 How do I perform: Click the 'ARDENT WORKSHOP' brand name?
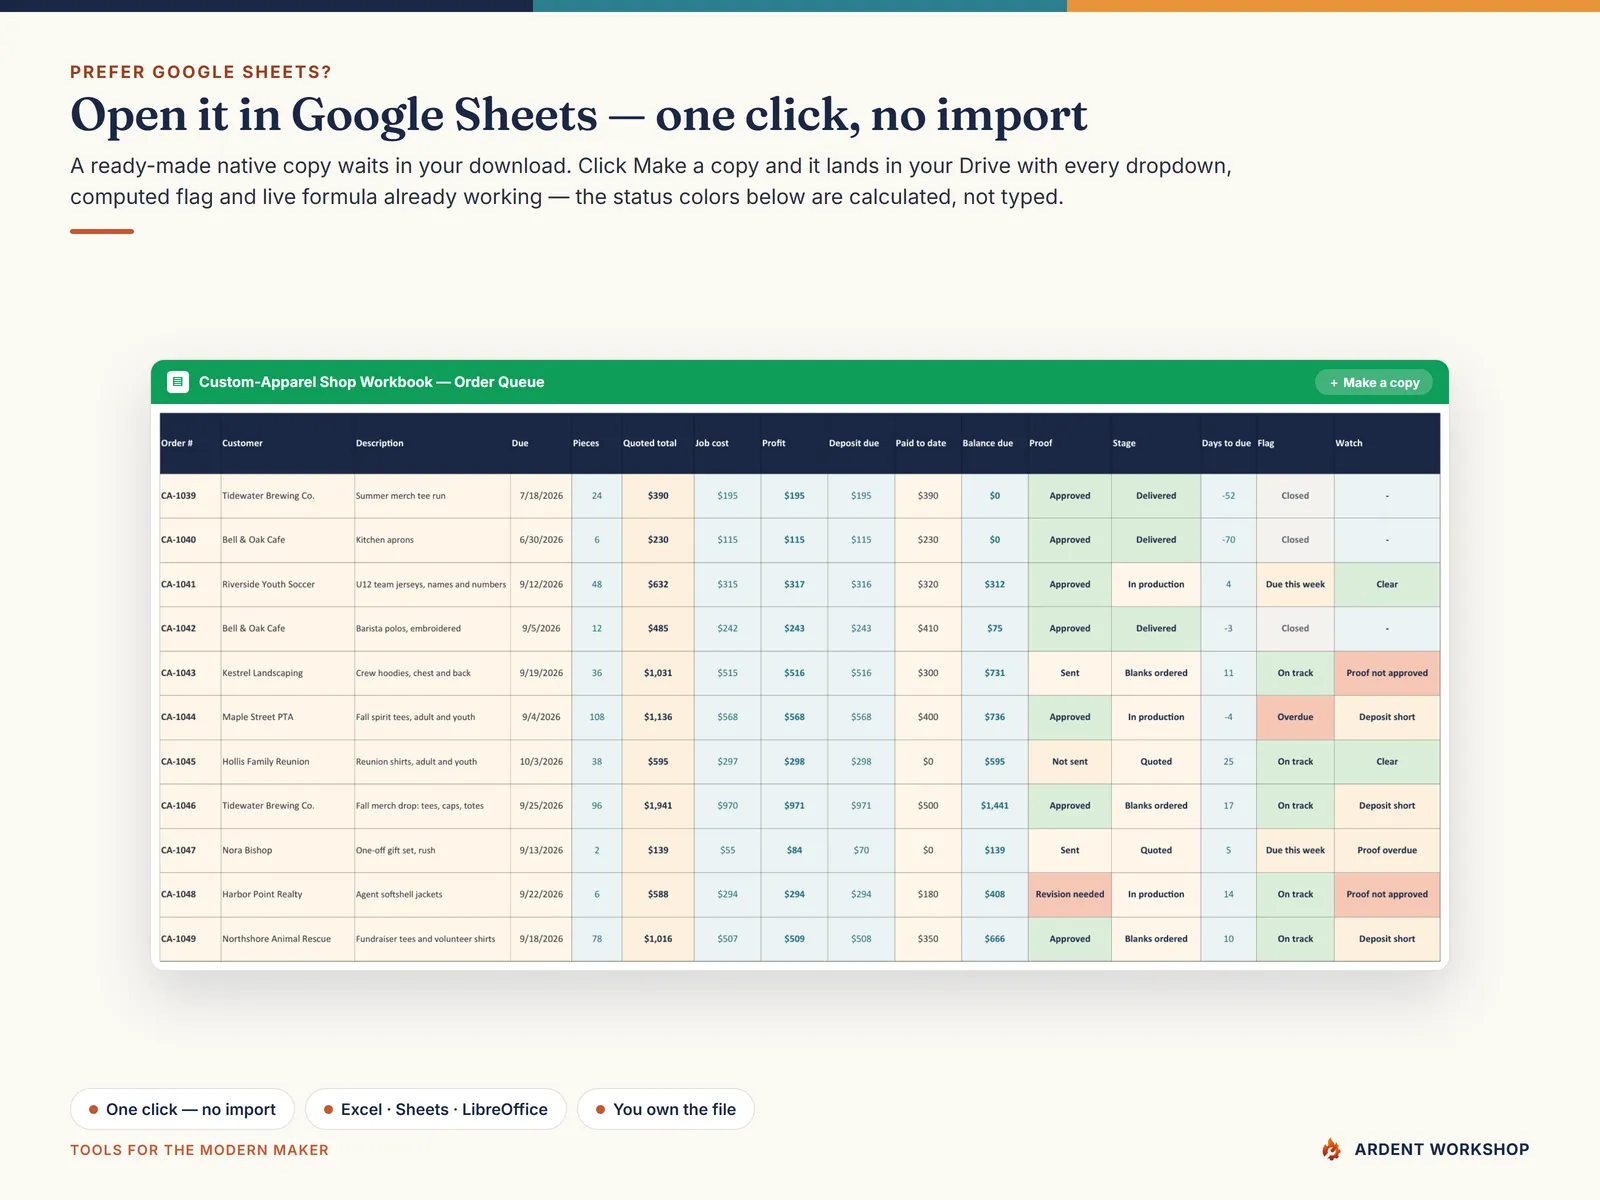pyautogui.click(x=1441, y=1150)
